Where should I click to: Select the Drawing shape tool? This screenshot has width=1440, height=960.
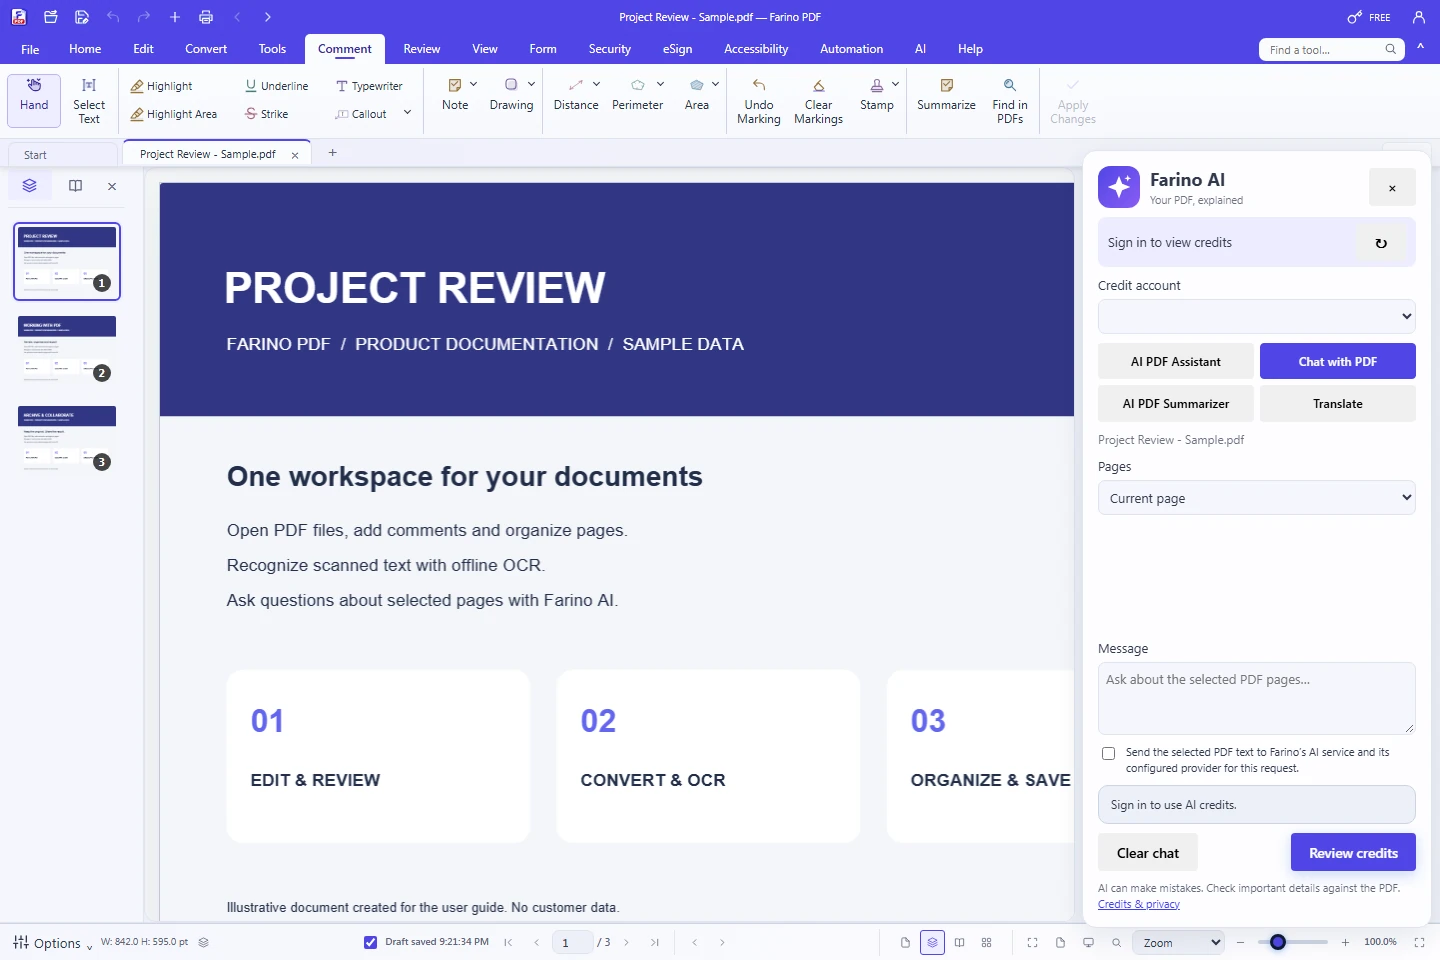[x=511, y=96]
